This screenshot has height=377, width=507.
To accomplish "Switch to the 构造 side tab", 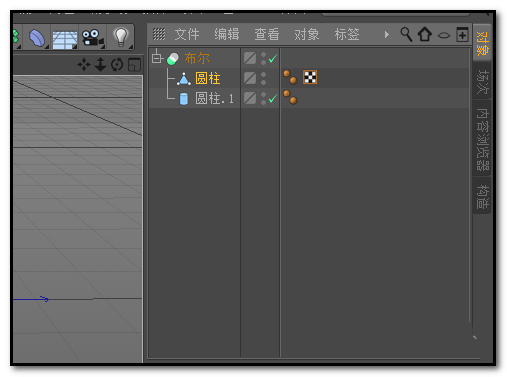I will click(482, 197).
